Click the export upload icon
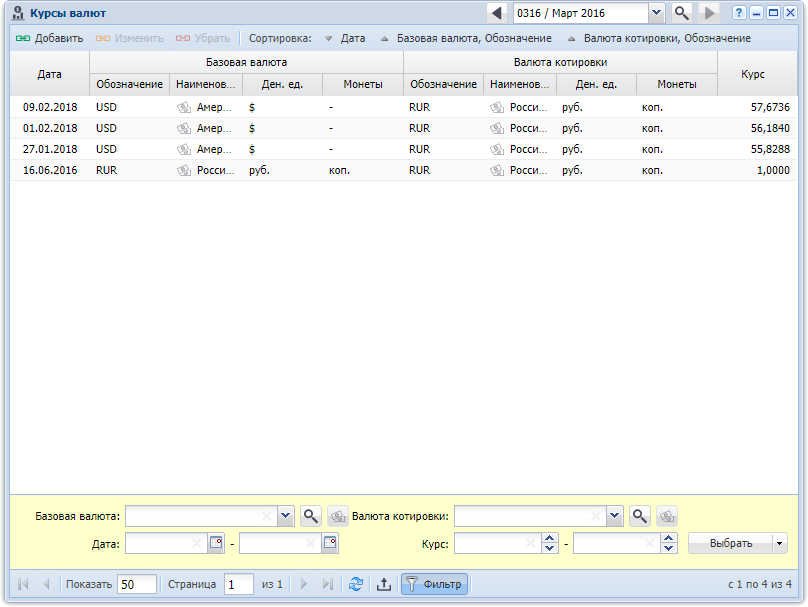 384,584
